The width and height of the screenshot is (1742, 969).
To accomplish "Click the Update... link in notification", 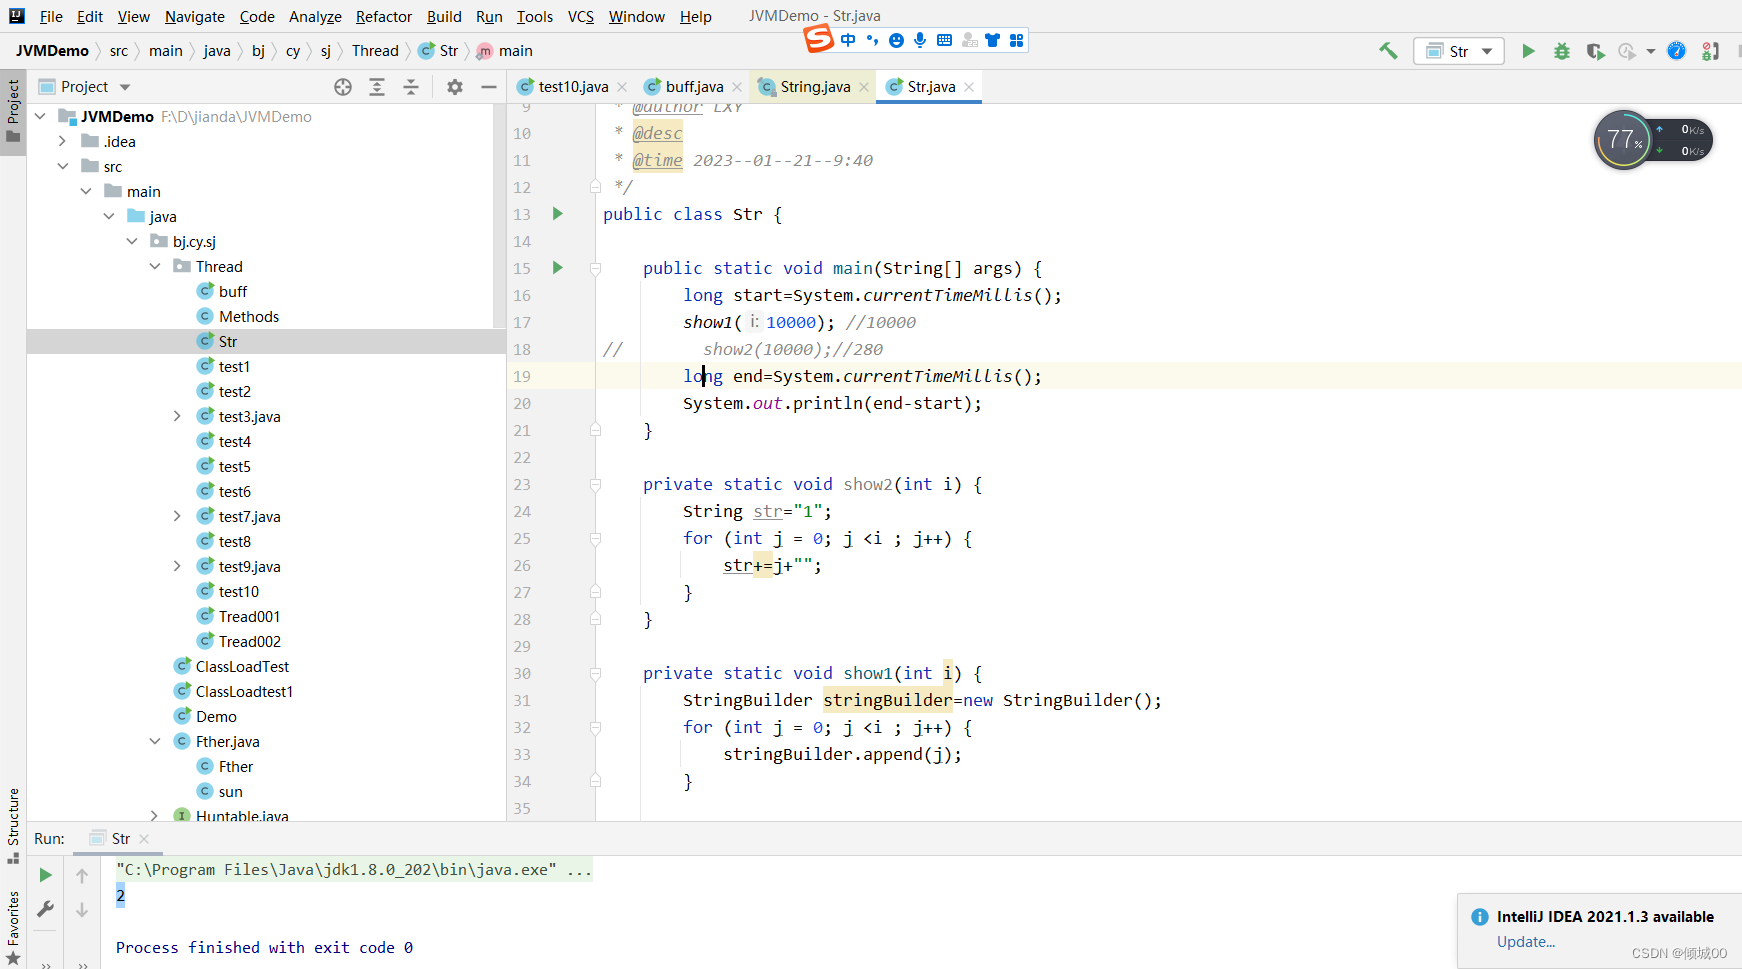I will pyautogui.click(x=1526, y=942).
